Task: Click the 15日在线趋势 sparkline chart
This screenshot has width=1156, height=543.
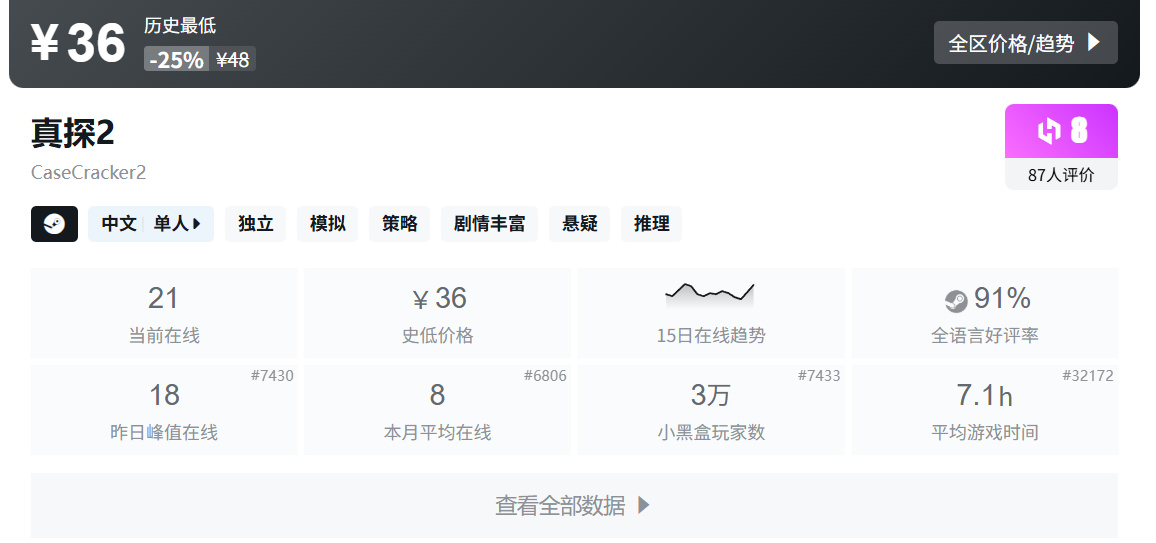Action: coord(710,294)
